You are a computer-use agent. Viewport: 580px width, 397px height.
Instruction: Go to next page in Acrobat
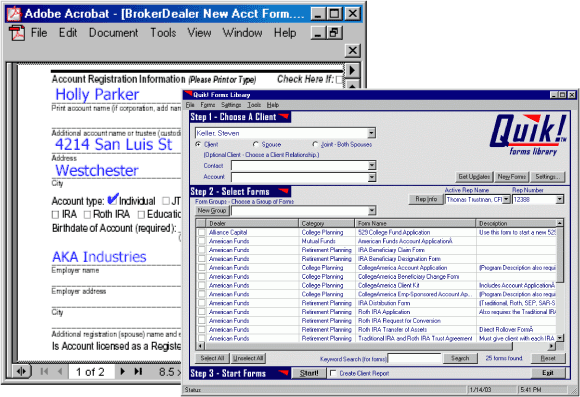(123, 371)
